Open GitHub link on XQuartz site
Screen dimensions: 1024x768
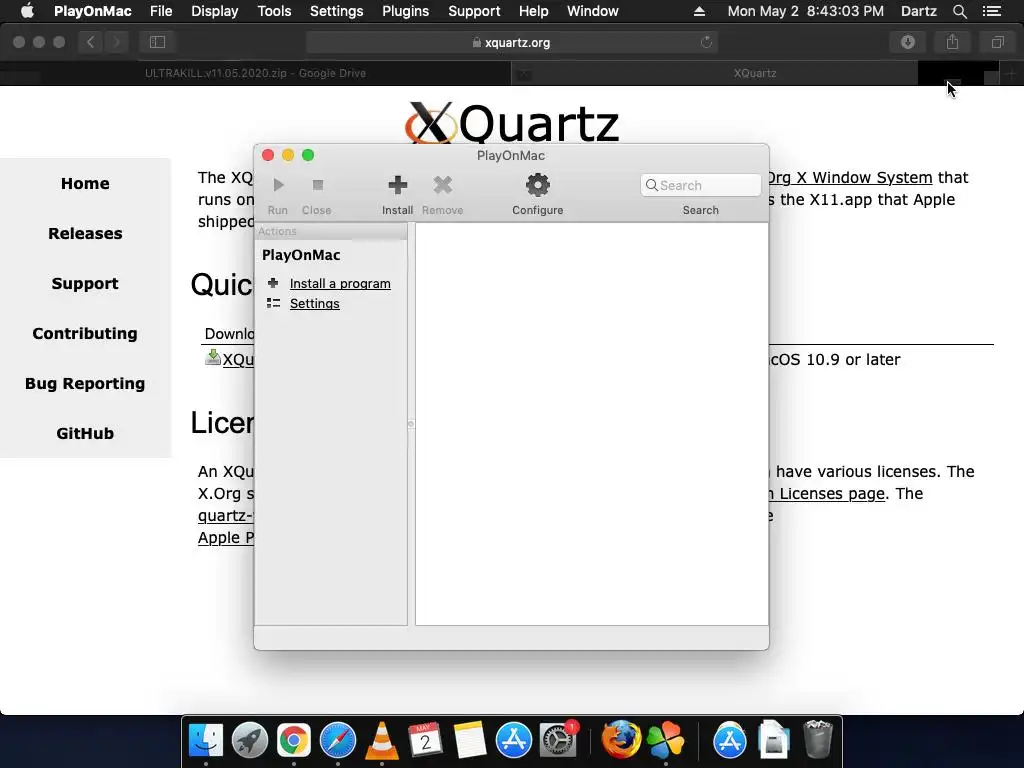(85, 434)
